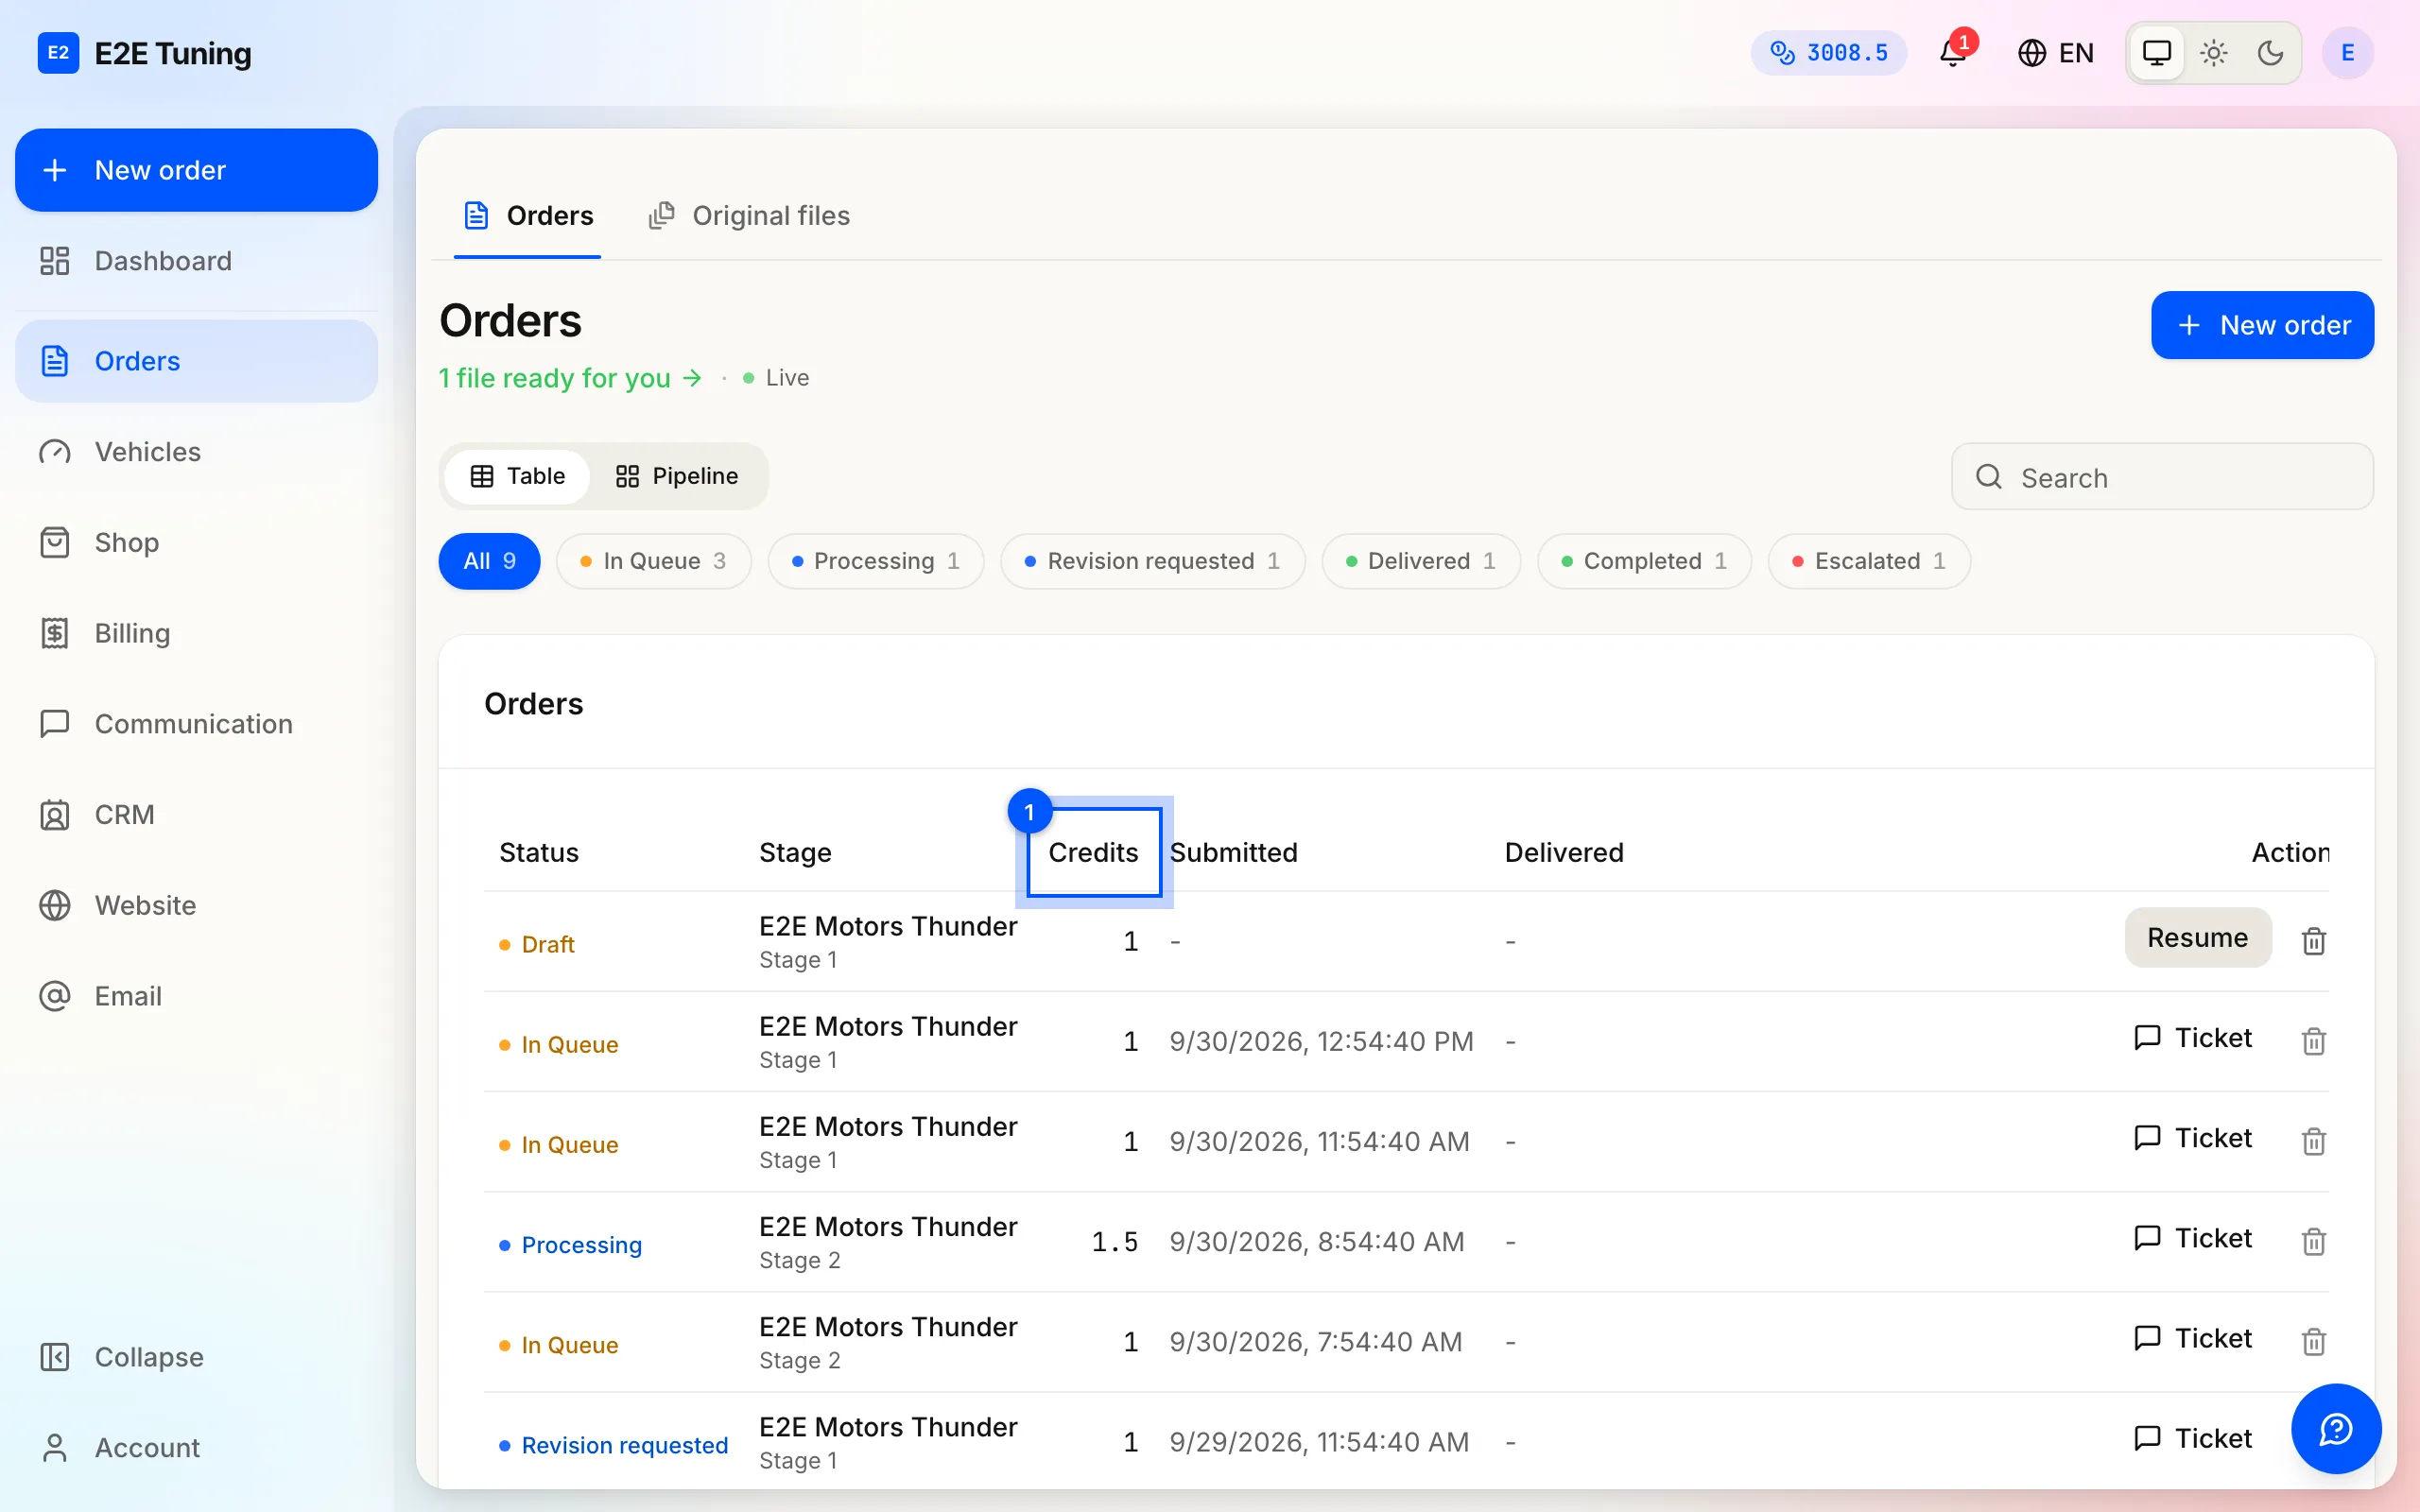Image resolution: width=2420 pixels, height=1512 pixels.
Task: Open Ticket for 12:54:40 PM order
Action: [2192, 1038]
